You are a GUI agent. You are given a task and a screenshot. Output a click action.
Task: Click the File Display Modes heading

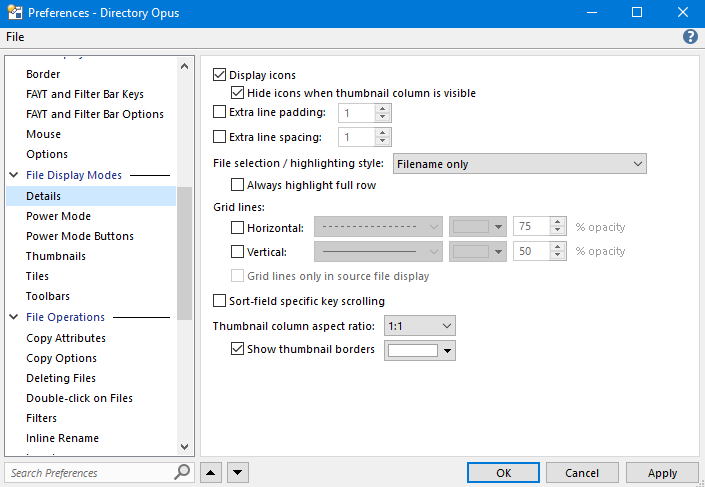pos(74,175)
